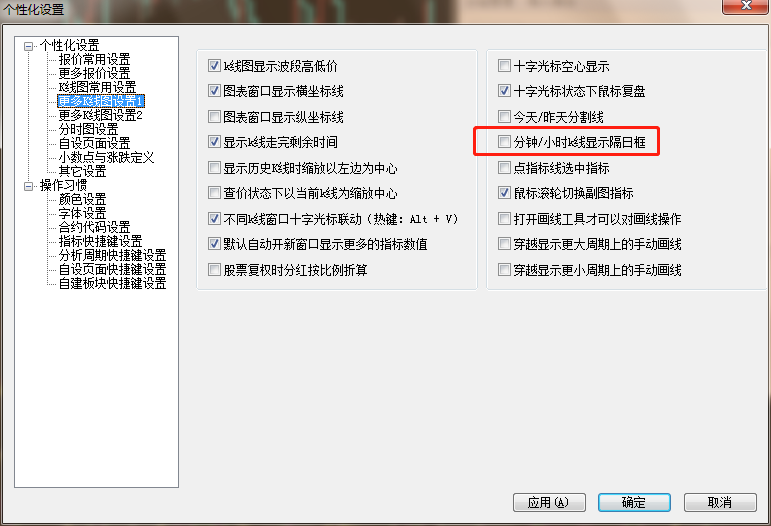Open 小数点与涨跌定义 settings
Viewport: 771px width, 526px height.
click(106, 157)
